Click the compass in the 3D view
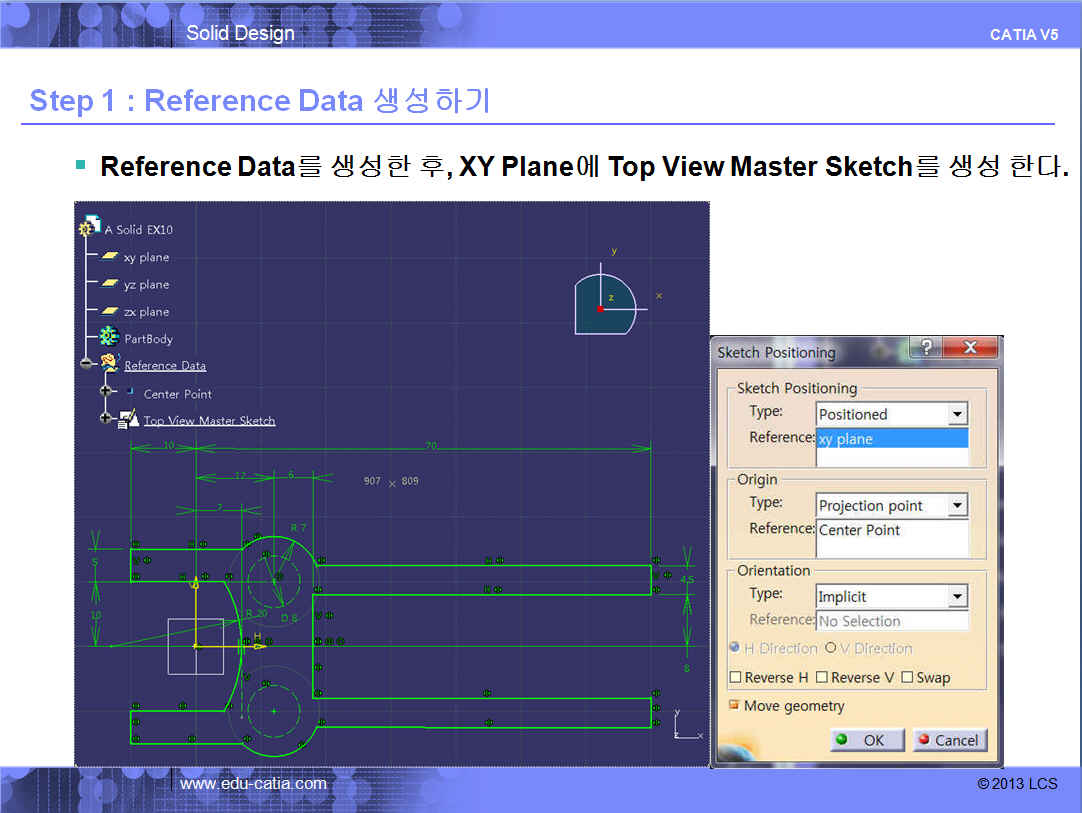The image size is (1082, 813). 605,304
